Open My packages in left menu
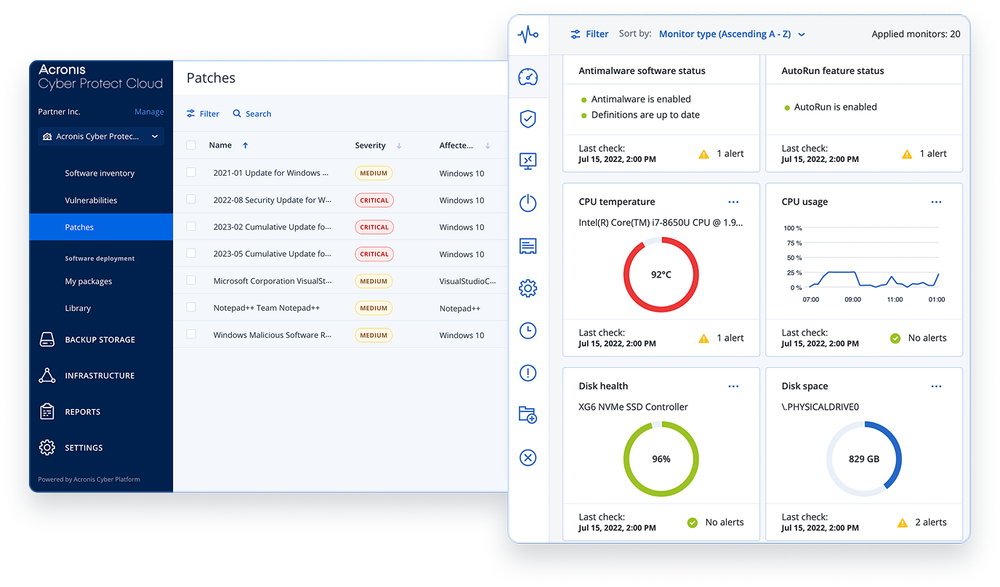 tap(88, 281)
